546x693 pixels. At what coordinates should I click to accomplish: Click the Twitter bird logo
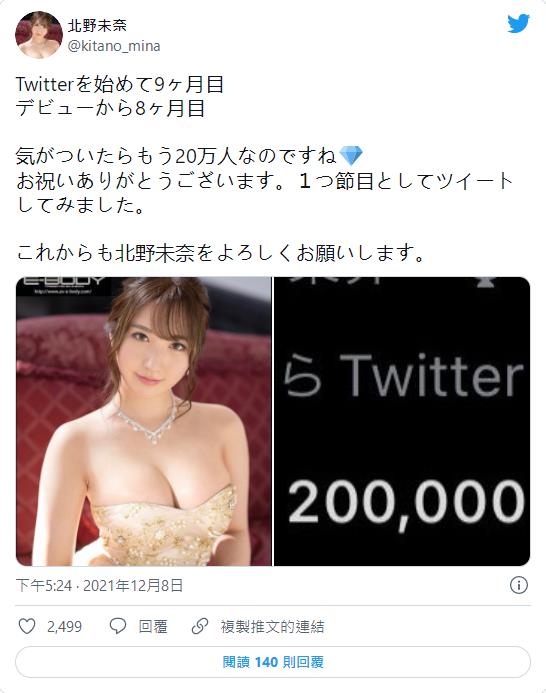[519, 23]
